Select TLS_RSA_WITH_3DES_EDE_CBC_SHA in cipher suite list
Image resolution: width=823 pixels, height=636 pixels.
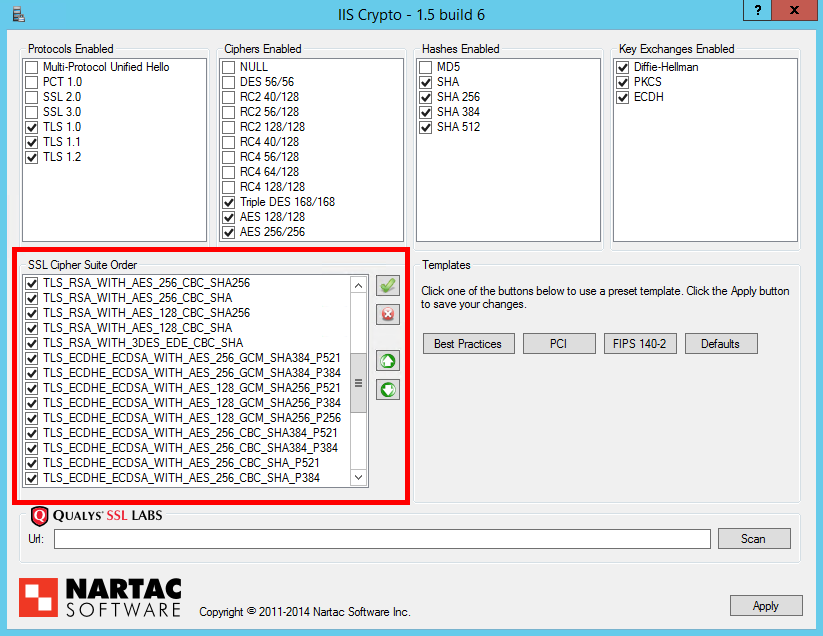pos(143,342)
